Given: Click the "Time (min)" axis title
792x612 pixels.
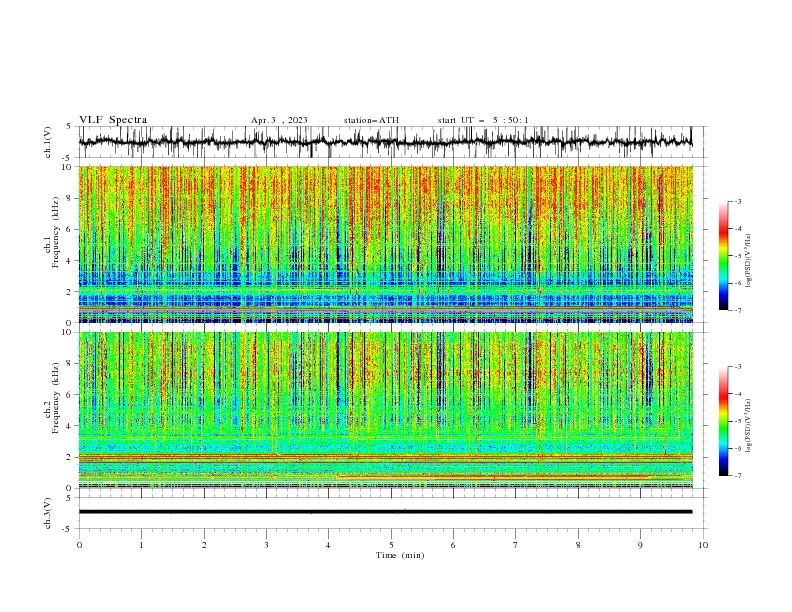Looking at the screenshot, I should click(x=400, y=555).
